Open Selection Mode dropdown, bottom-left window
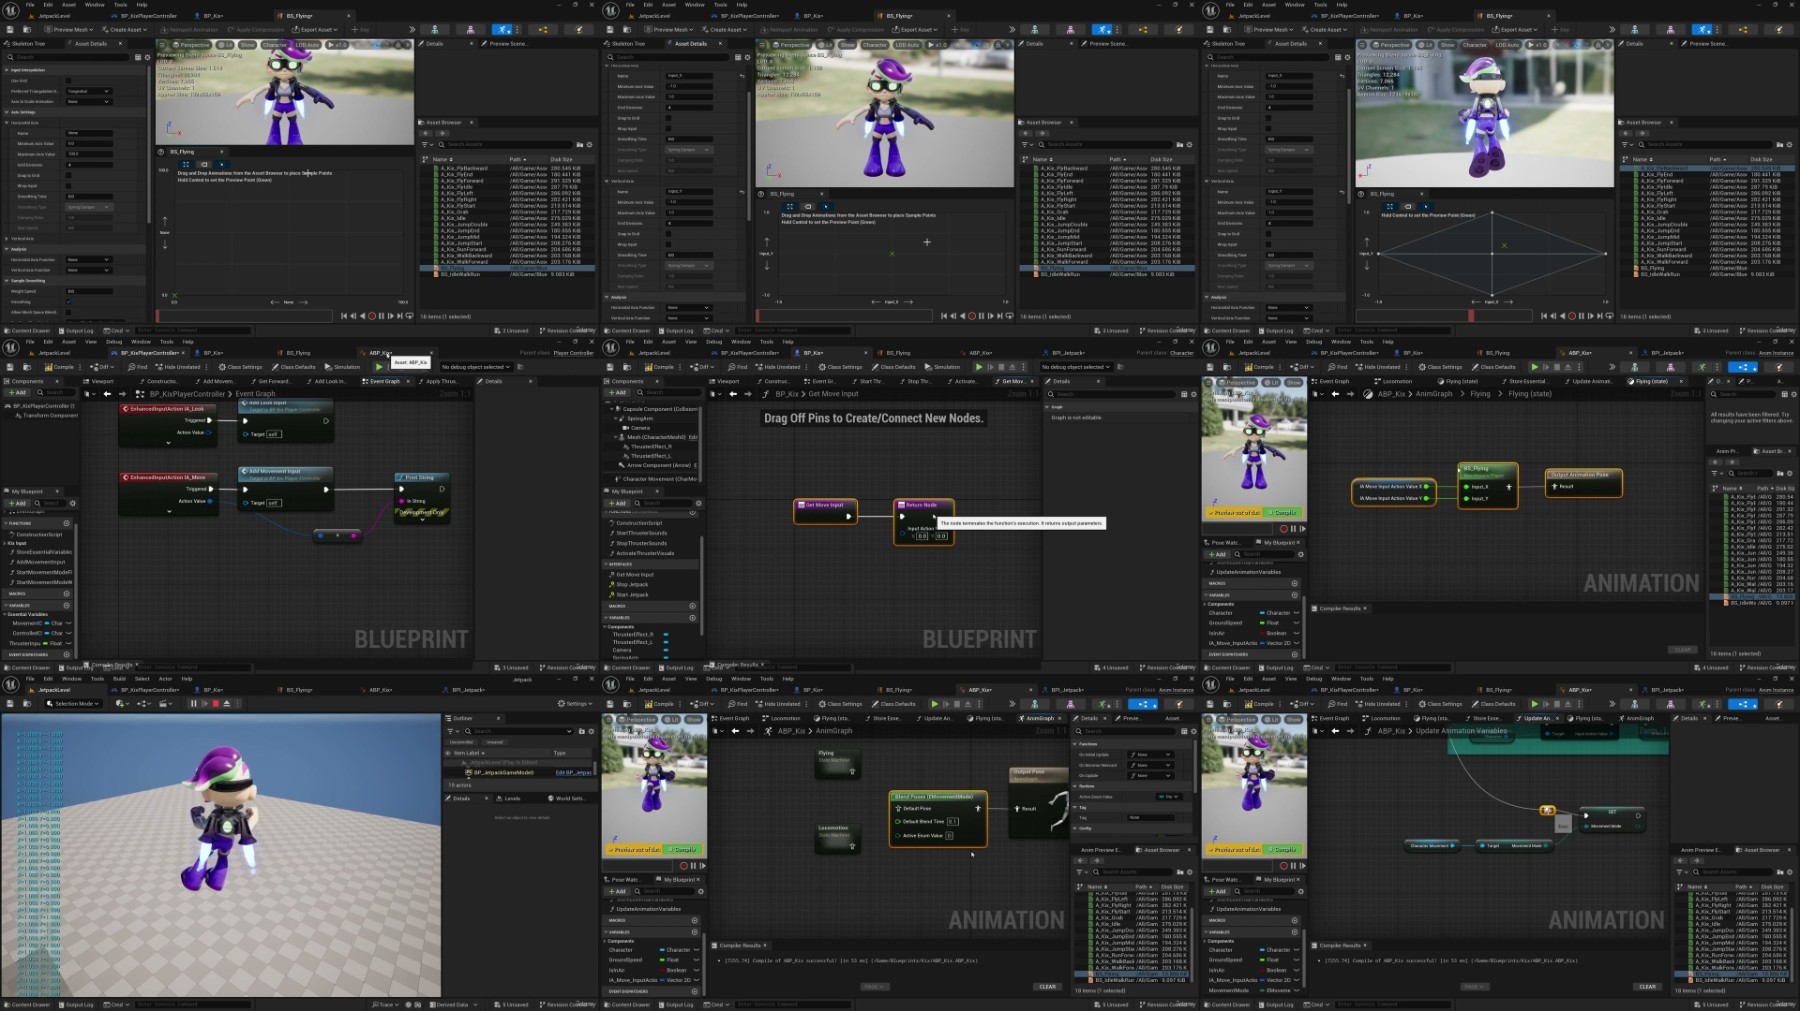The height and width of the screenshot is (1011, 1800). tap(75, 704)
